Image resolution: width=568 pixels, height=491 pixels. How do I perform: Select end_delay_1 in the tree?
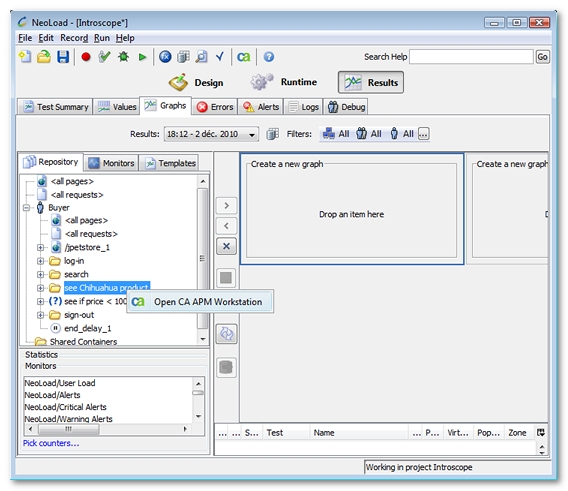coord(87,328)
